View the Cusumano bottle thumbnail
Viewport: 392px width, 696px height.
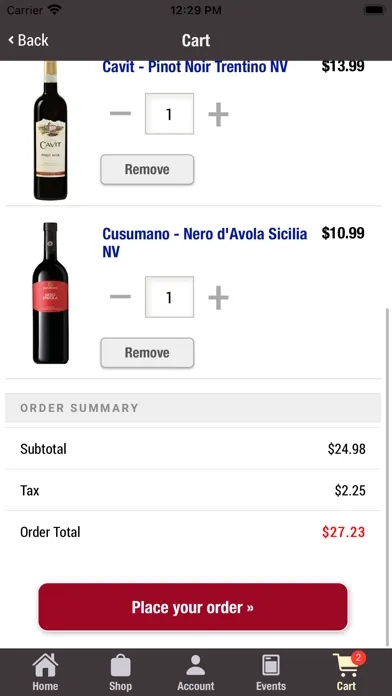(x=50, y=293)
